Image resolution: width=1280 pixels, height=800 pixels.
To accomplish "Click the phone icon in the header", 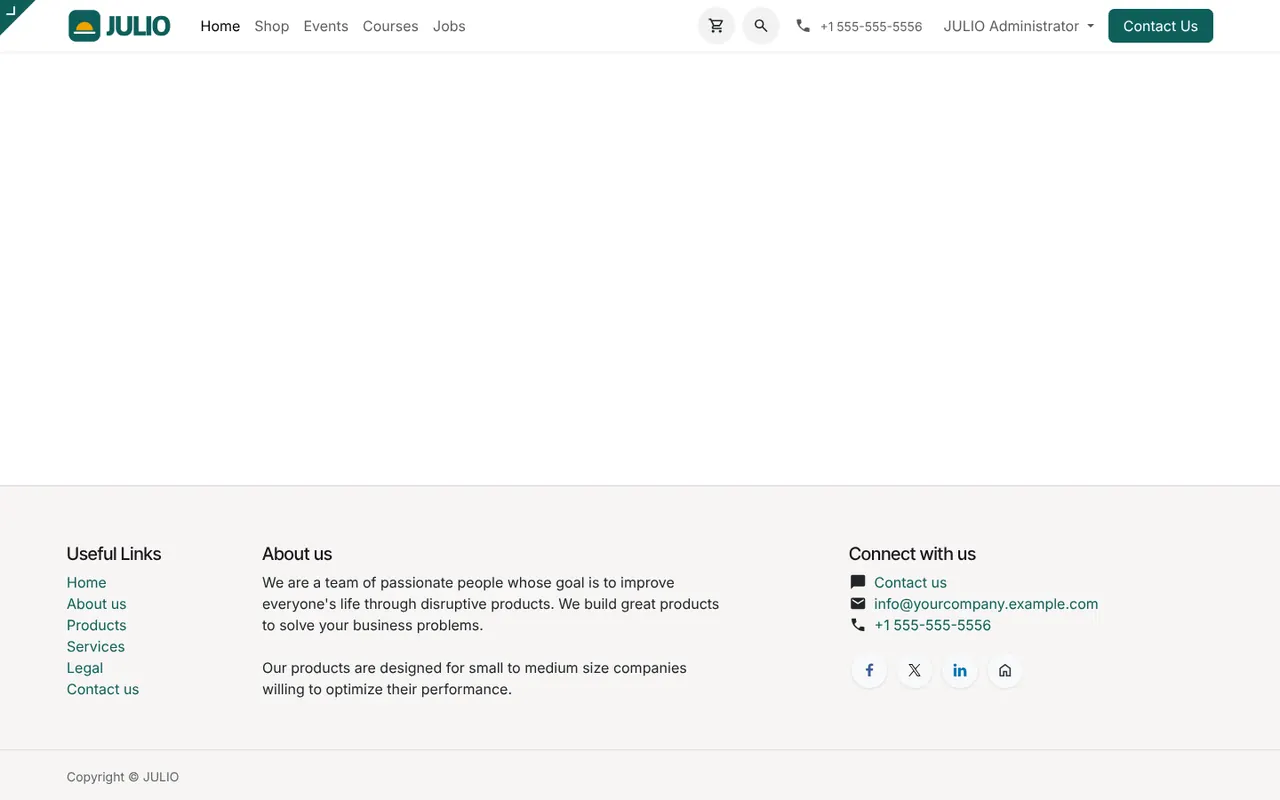I will tap(803, 26).
